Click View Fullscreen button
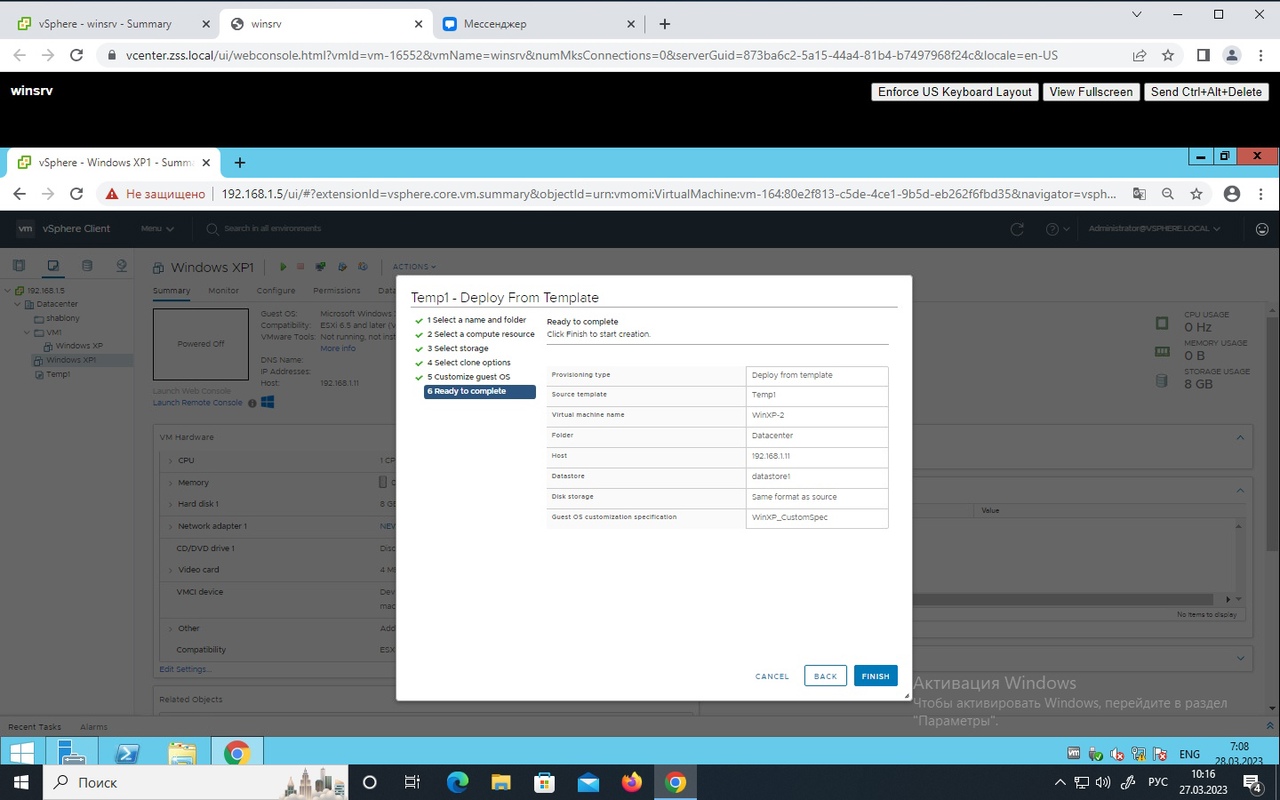1280x800 pixels. 1091,91
